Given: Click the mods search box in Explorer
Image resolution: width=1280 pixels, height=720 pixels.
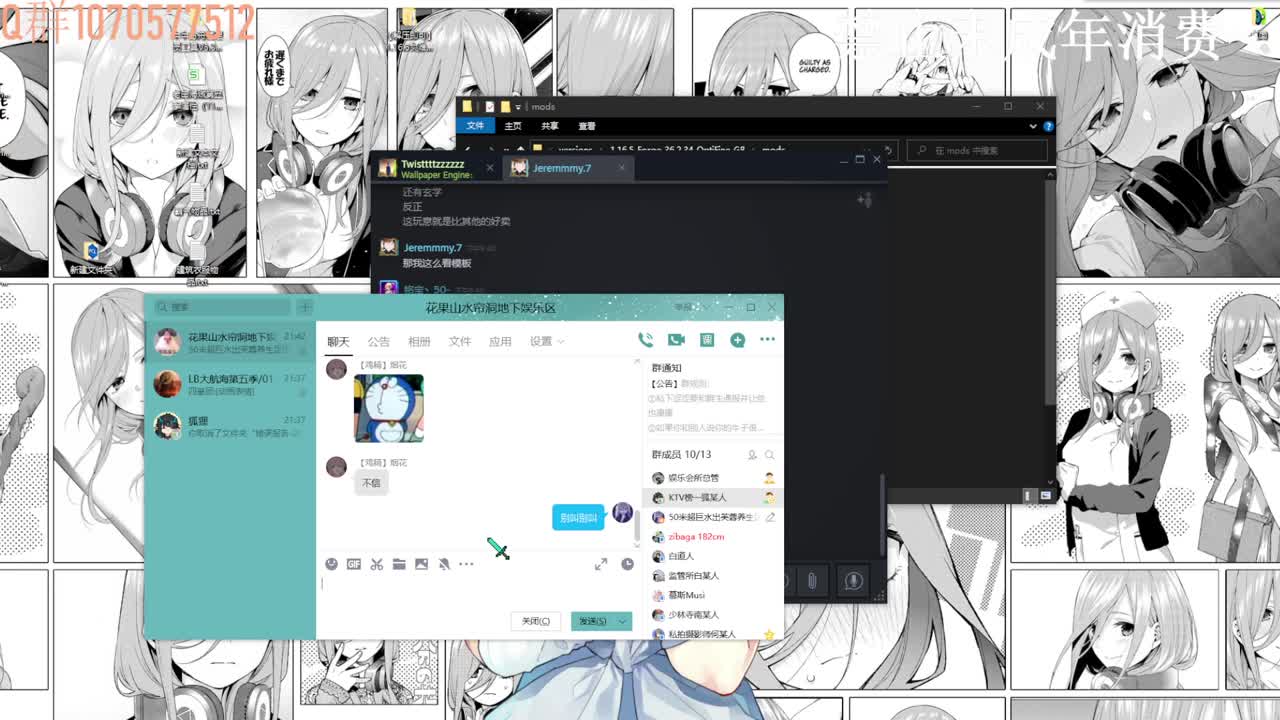Looking at the screenshot, I should 978,150.
